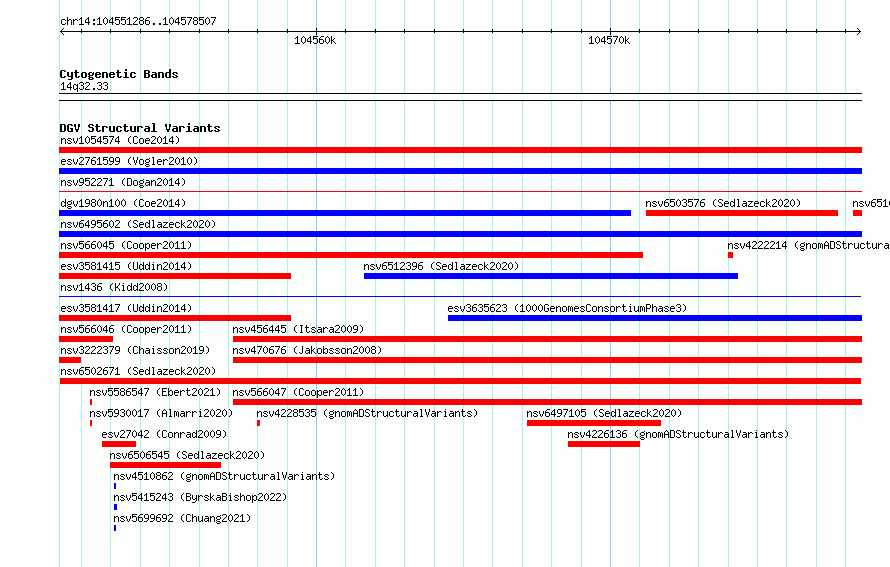Viewport: 890px width, 567px height.
Task: Click the DGV Structural Variants track title
Action: pyautogui.click(x=140, y=128)
